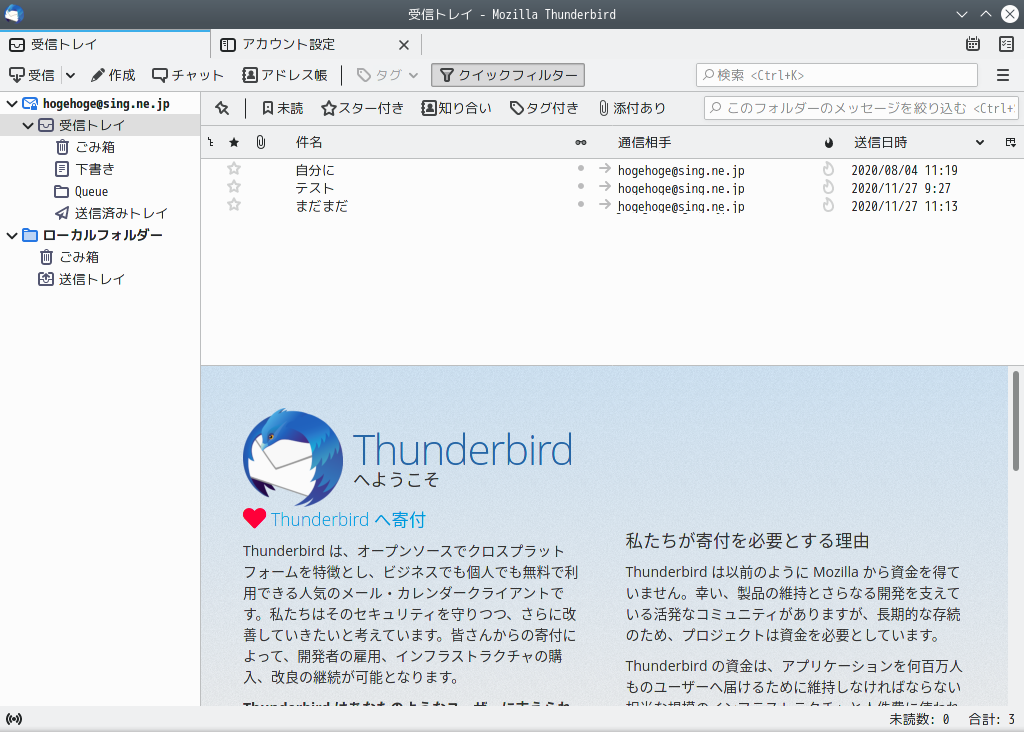The height and width of the screenshot is (732, 1024).
Task: Toggle the クイックフィルター button
Action: click(x=508, y=75)
